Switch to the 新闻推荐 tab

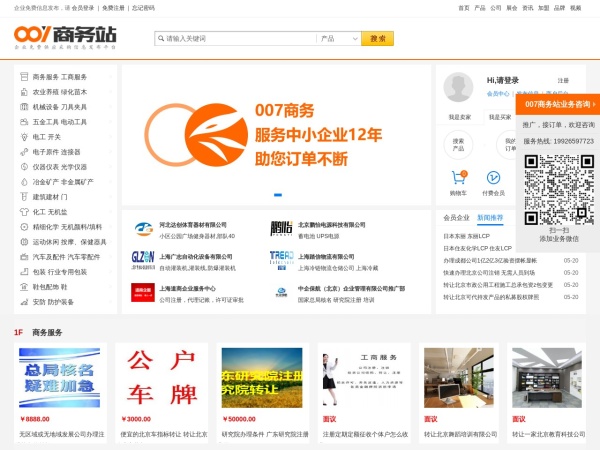click(x=490, y=217)
